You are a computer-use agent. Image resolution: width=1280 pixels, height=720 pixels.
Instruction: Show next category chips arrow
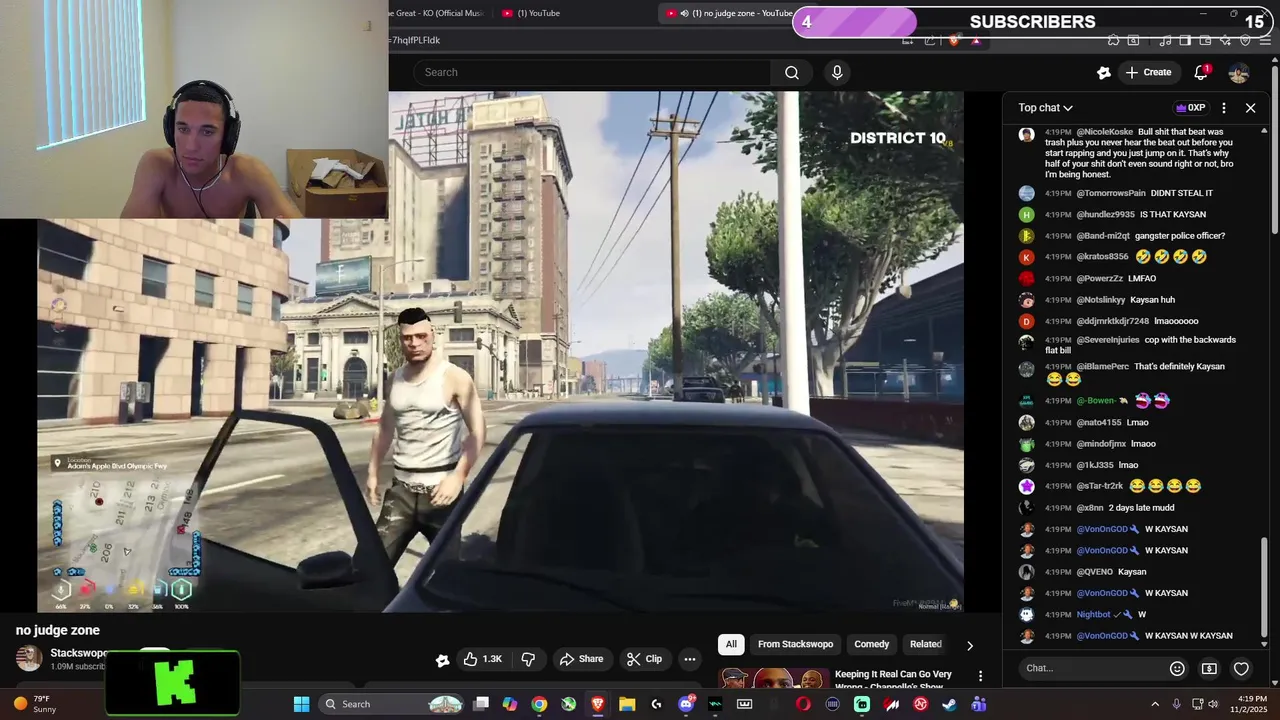pos(969,645)
